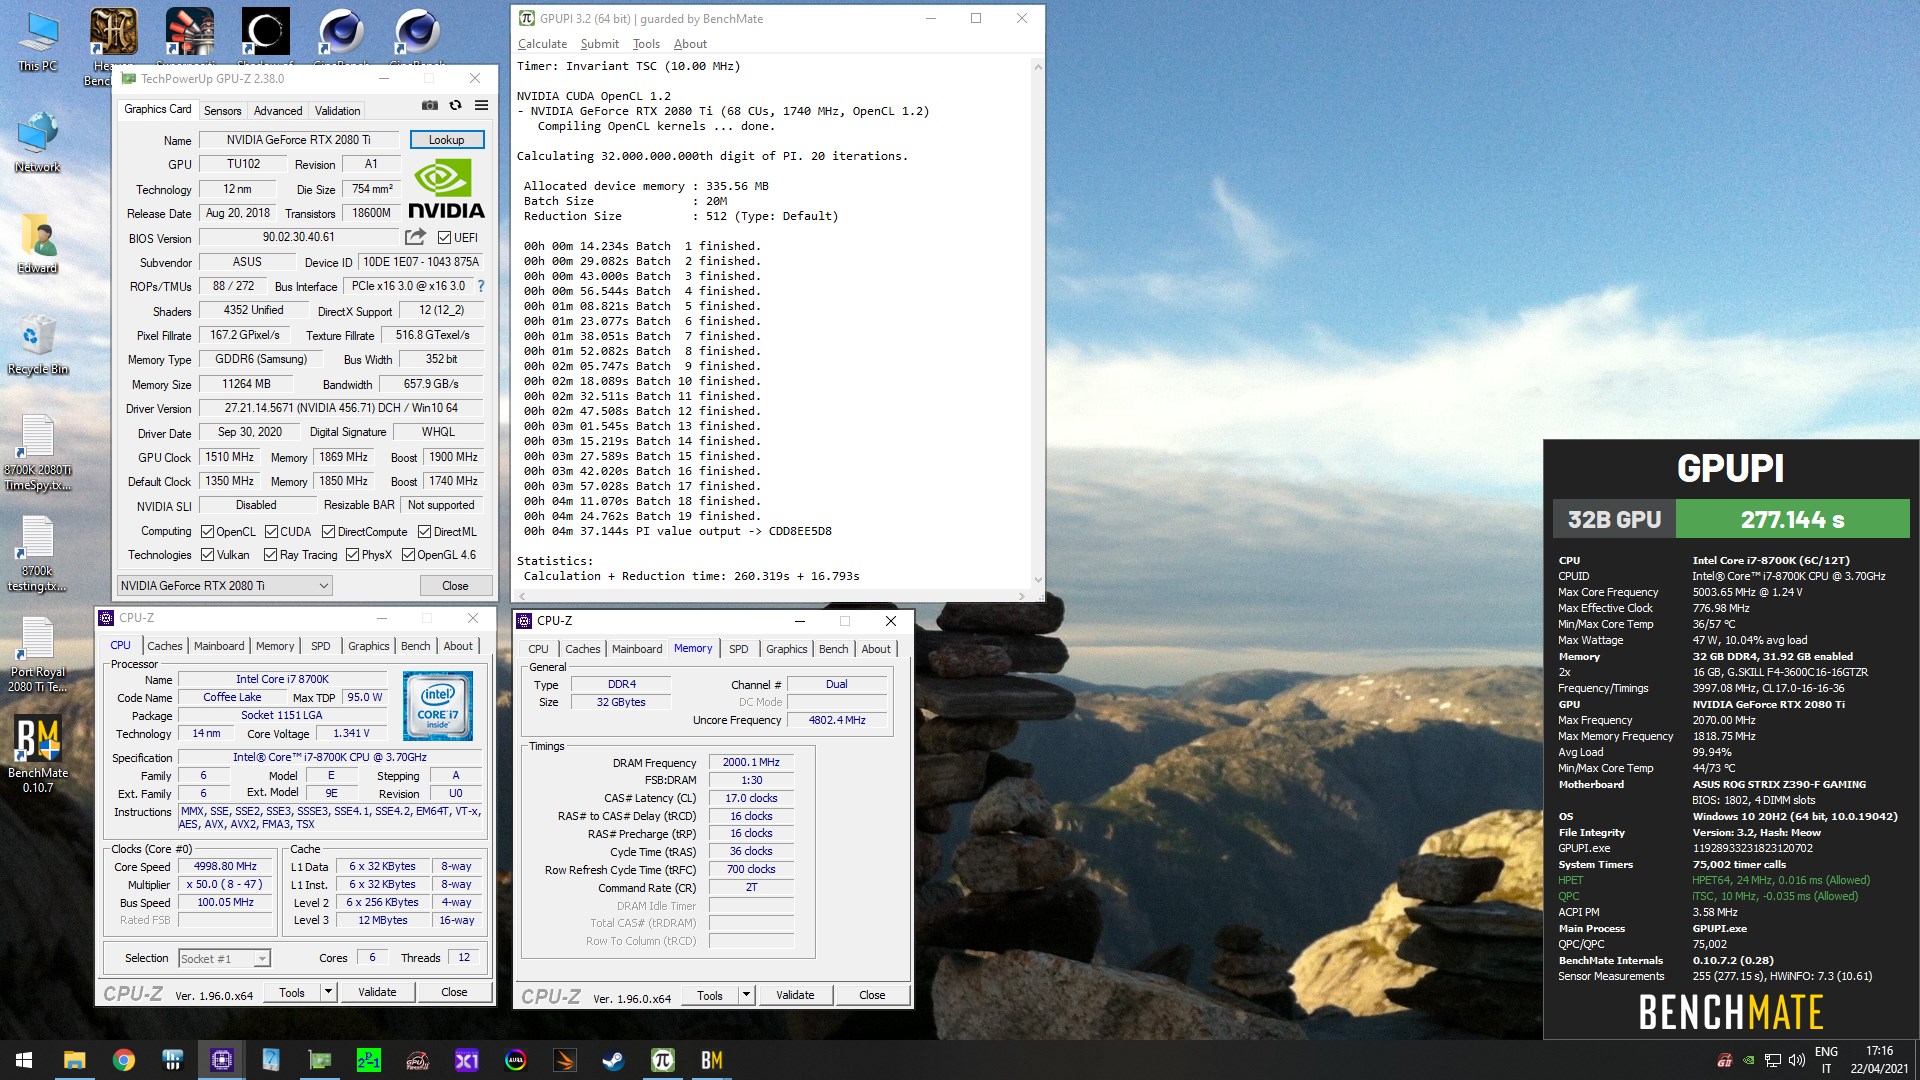Toggle the OpenCL checkbox
The image size is (1920, 1080).
pos(207,532)
